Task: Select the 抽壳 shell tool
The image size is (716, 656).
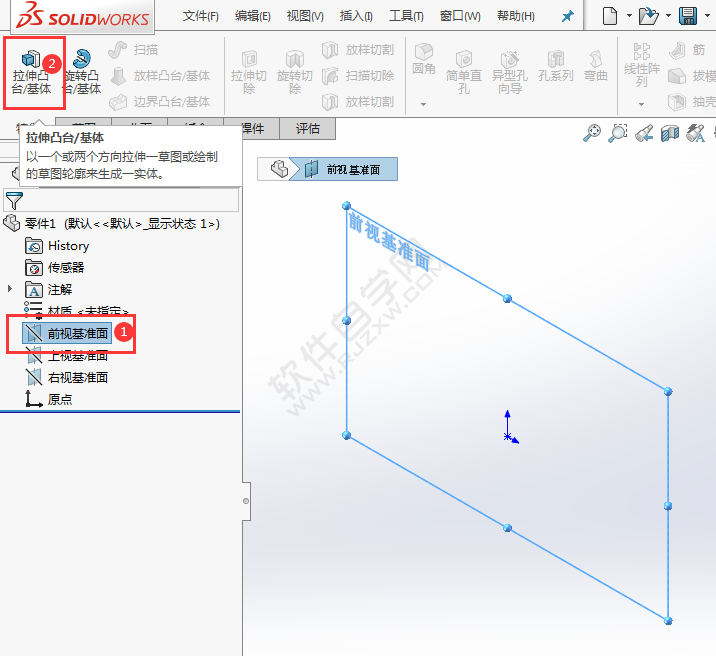Action: [x=692, y=102]
